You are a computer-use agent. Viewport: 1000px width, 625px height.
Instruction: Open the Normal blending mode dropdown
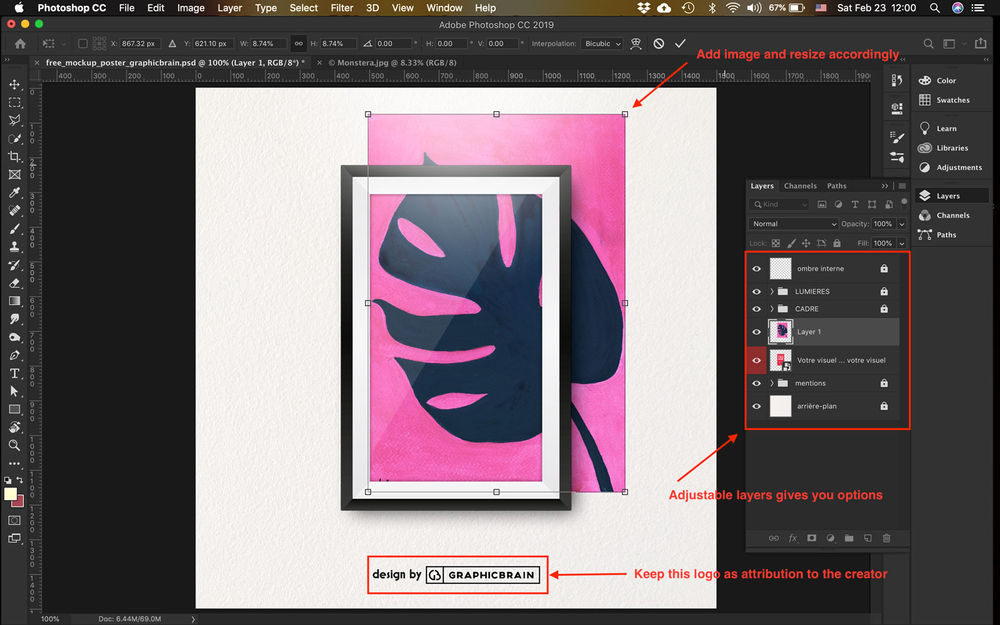click(x=793, y=223)
